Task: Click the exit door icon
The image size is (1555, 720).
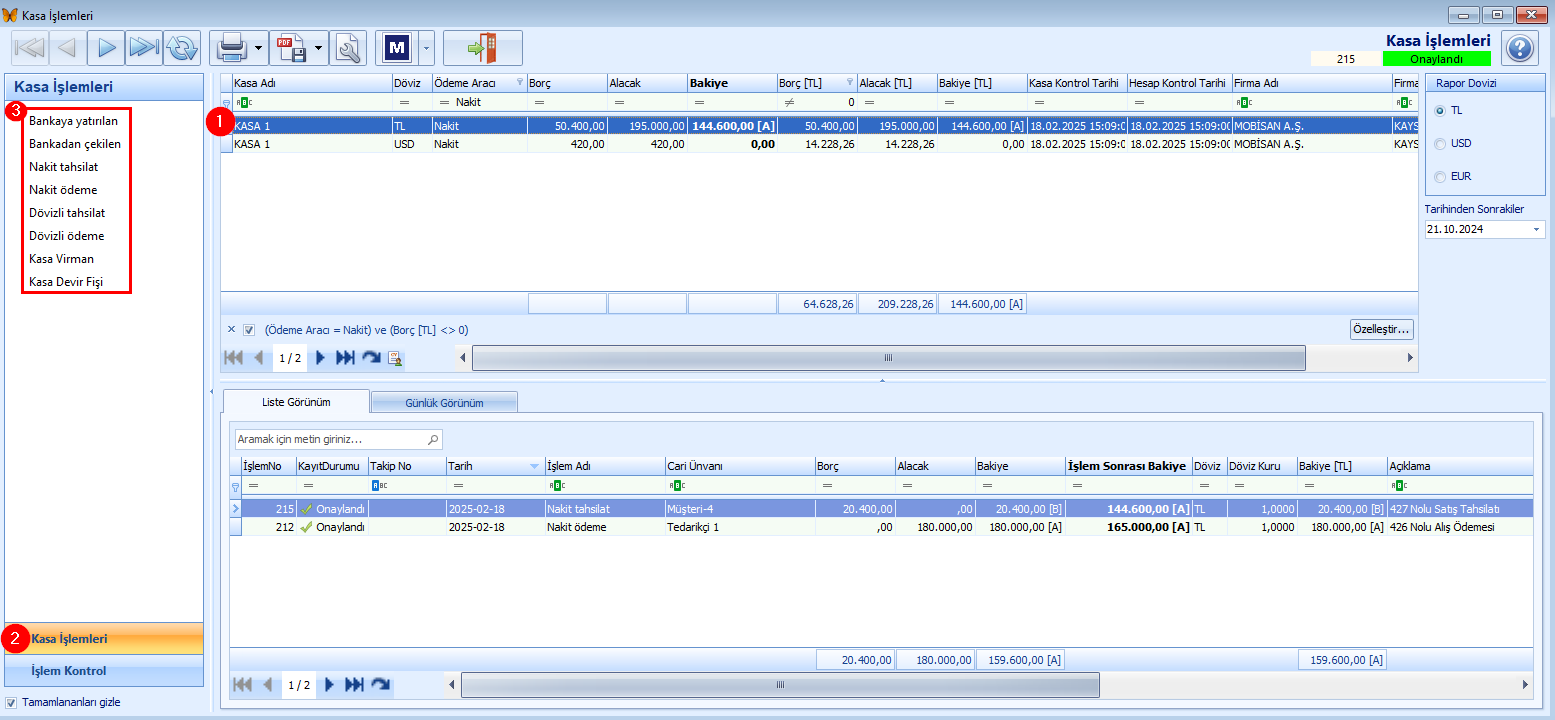Action: [483, 47]
